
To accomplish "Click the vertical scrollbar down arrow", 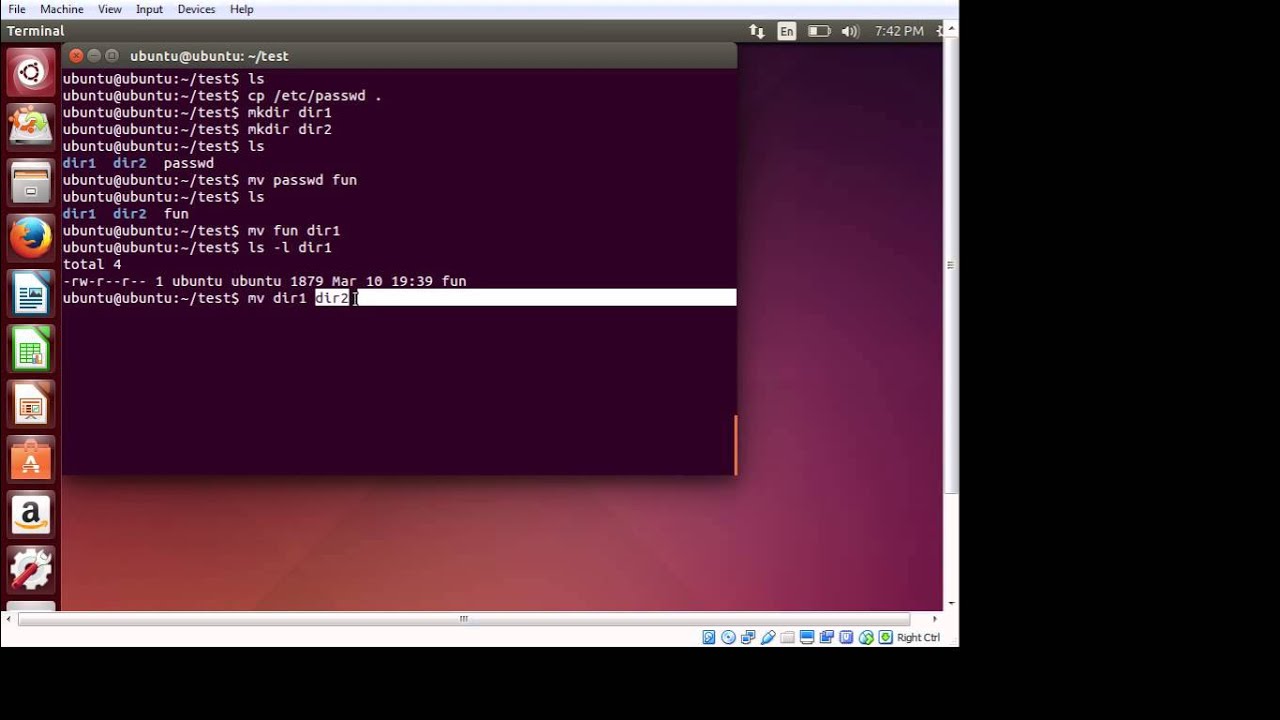I will (951, 603).
